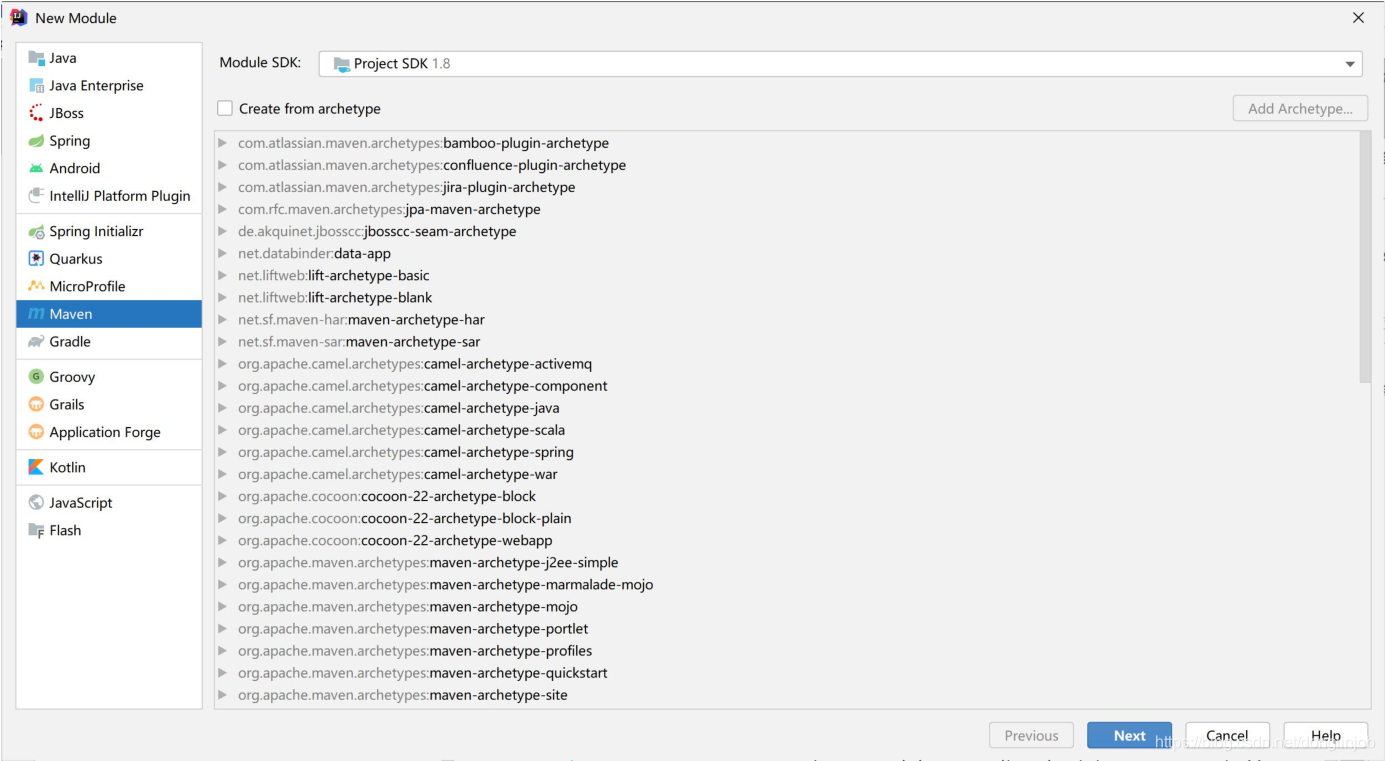
Task: Expand net.databinder data-app entry
Action: pos(222,253)
